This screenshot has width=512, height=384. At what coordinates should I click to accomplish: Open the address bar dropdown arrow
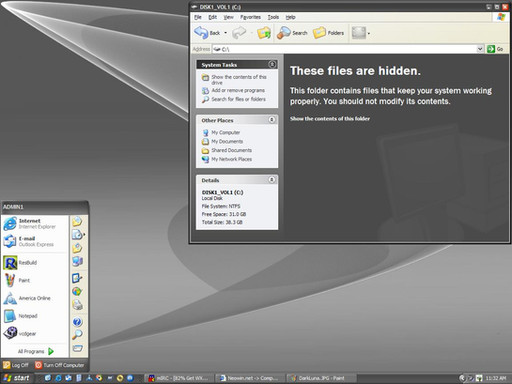(480, 49)
